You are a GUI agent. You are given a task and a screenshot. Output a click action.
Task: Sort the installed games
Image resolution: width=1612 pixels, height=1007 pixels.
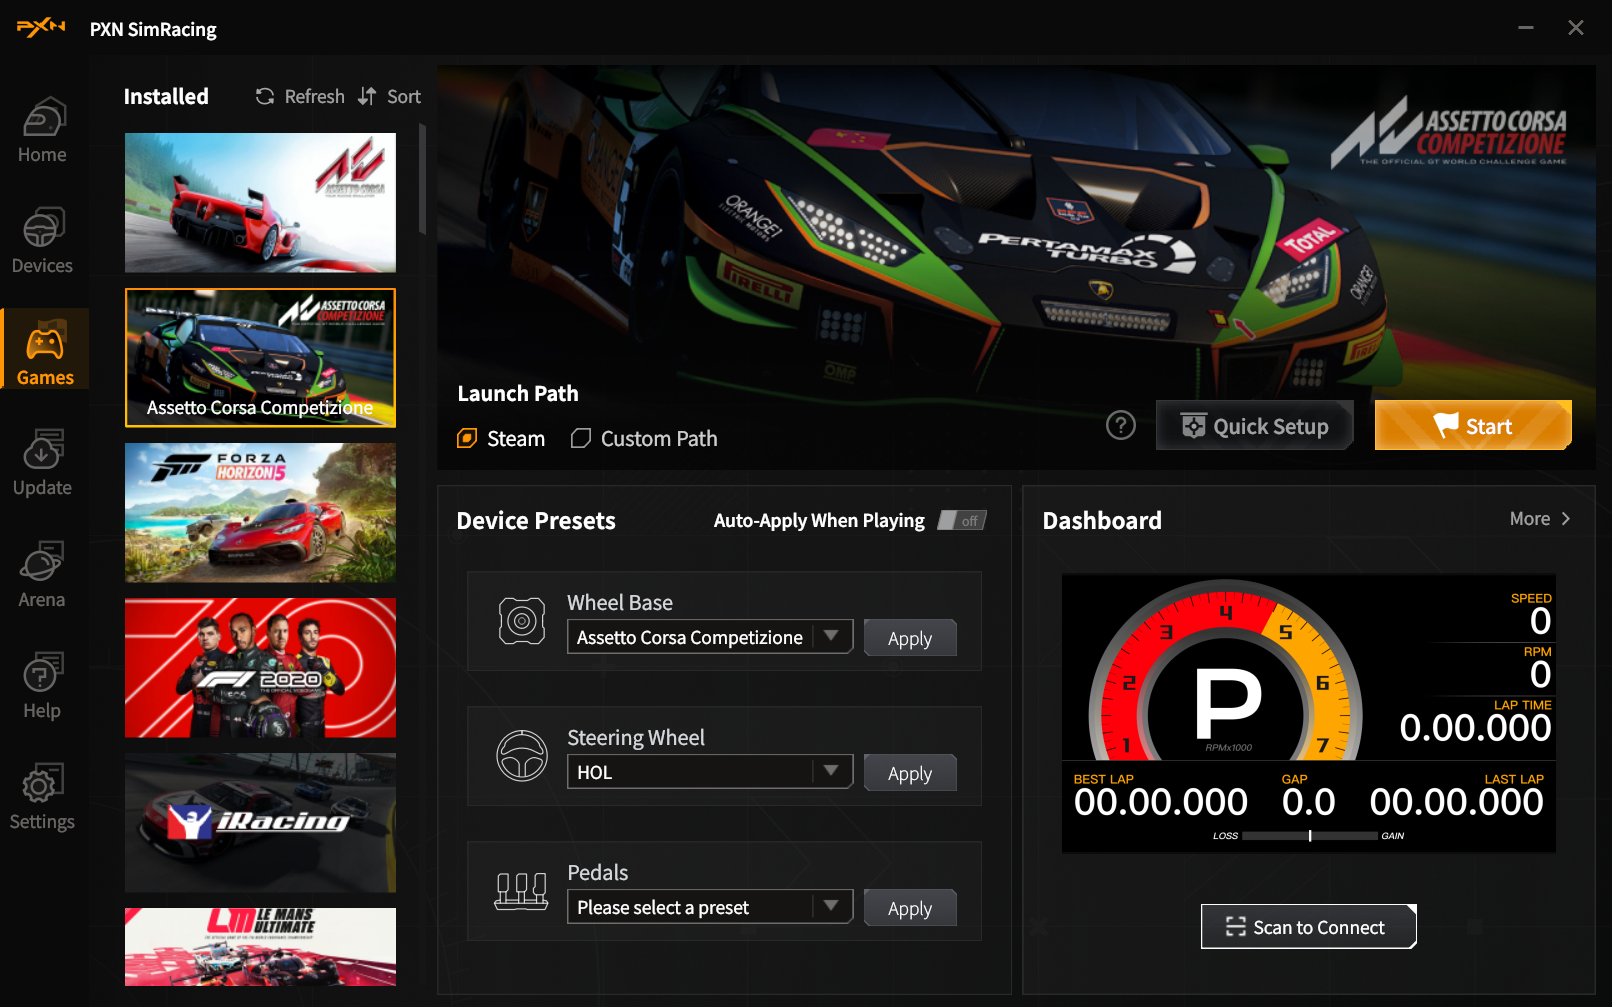(390, 97)
